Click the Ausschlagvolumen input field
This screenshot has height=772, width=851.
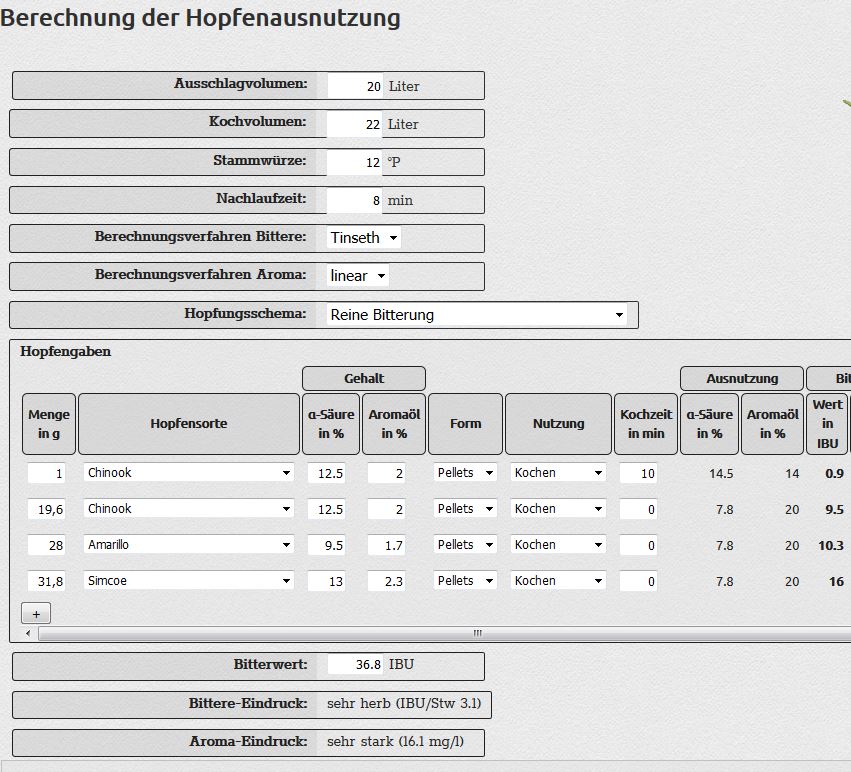click(355, 86)
